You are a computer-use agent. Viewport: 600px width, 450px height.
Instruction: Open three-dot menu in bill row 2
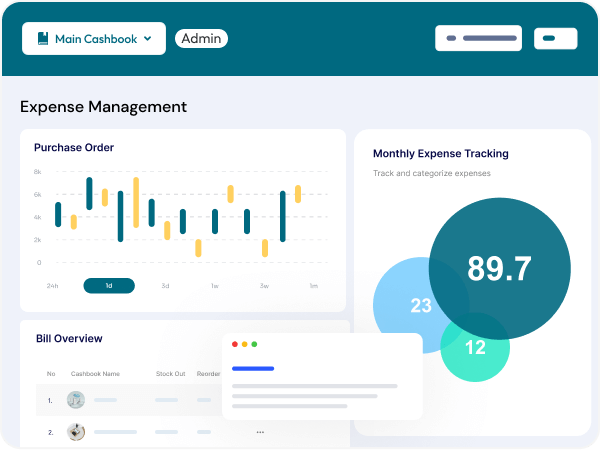coord(260,432)
